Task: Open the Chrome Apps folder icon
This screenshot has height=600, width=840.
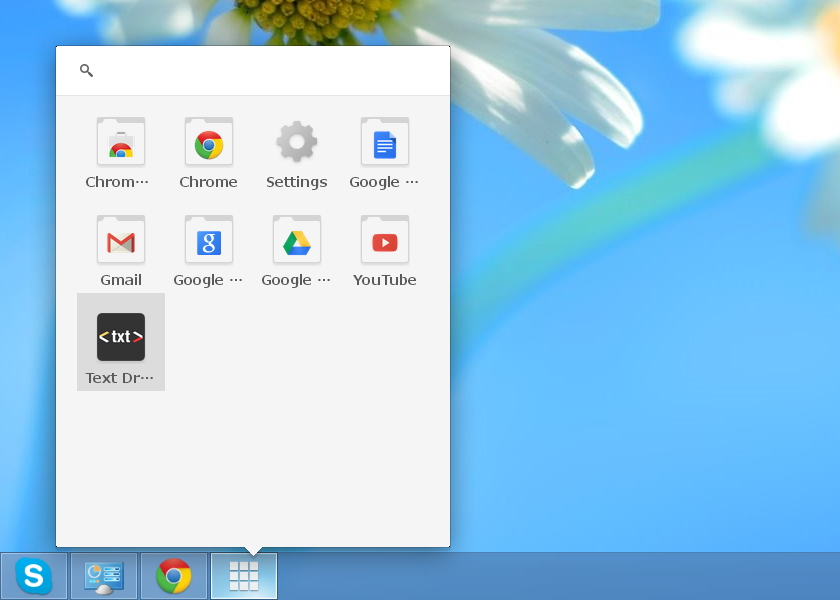Action: 120,142
